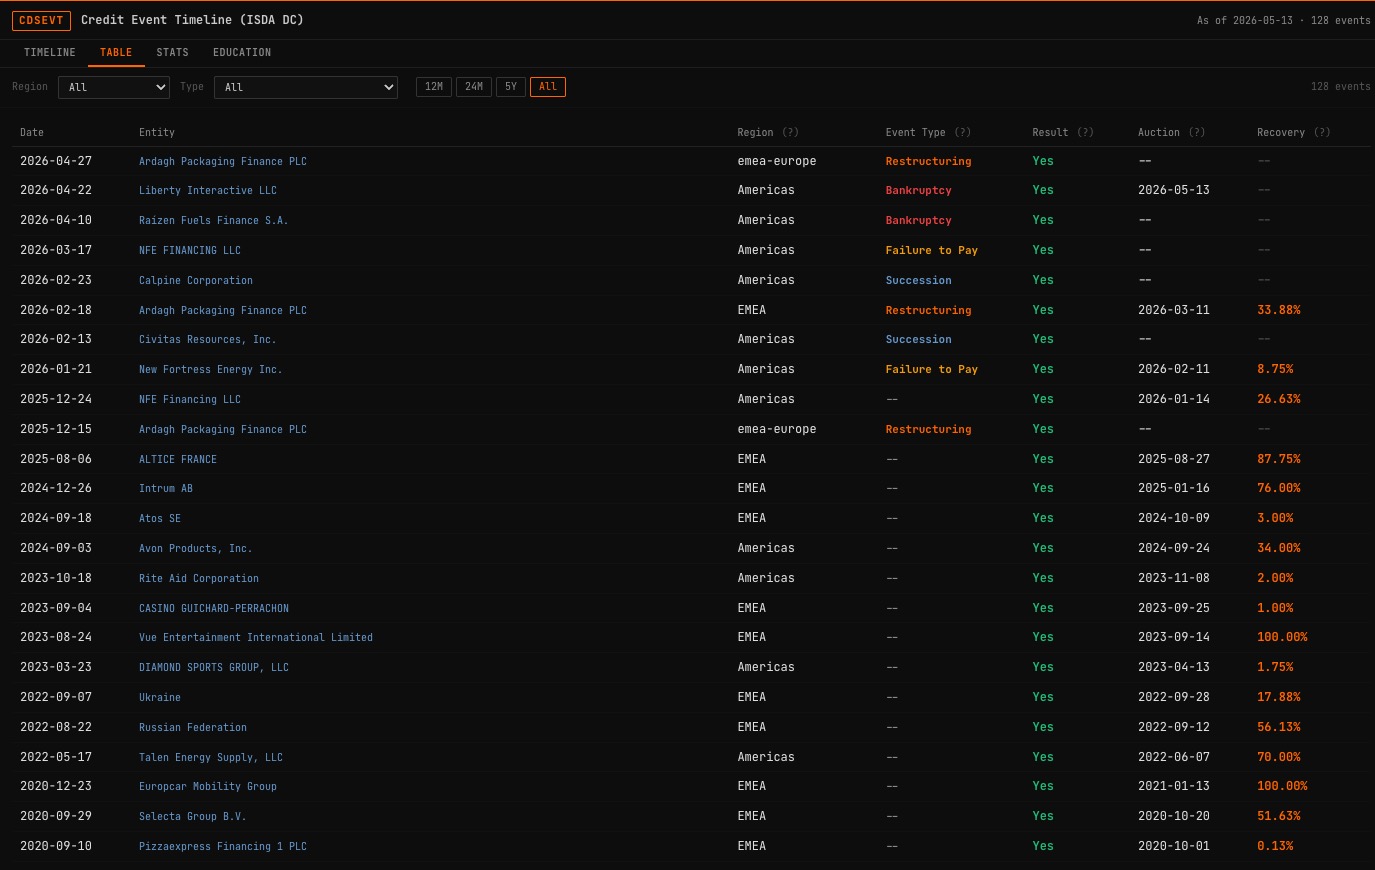Screen dimensions: 1375x870
Task: Sort by the Date column header
Action: [32, 132]
